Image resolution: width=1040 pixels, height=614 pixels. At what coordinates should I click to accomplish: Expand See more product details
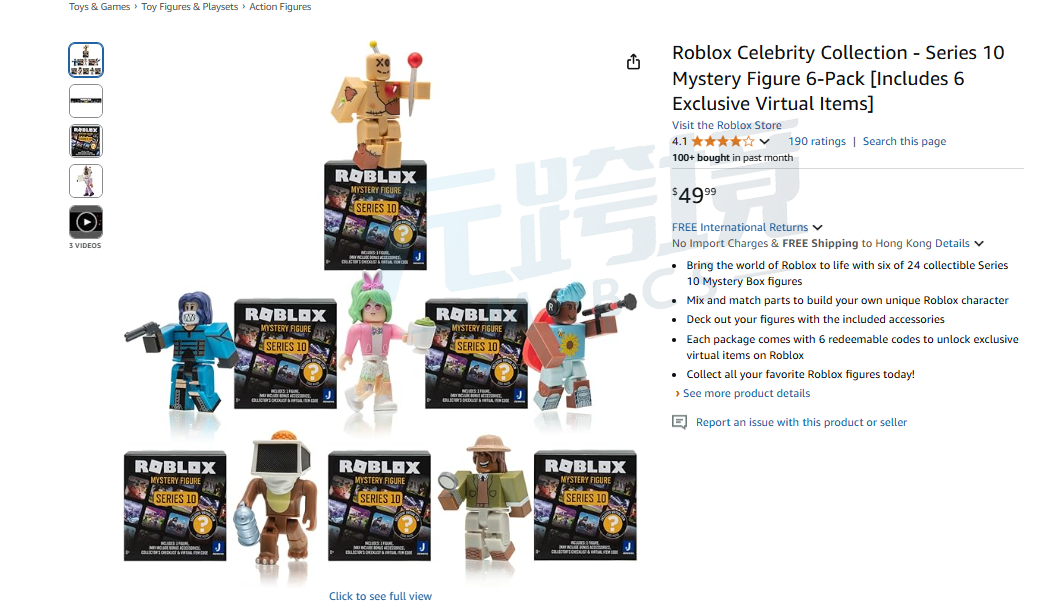pyautogui.click(x=746, y=393)
